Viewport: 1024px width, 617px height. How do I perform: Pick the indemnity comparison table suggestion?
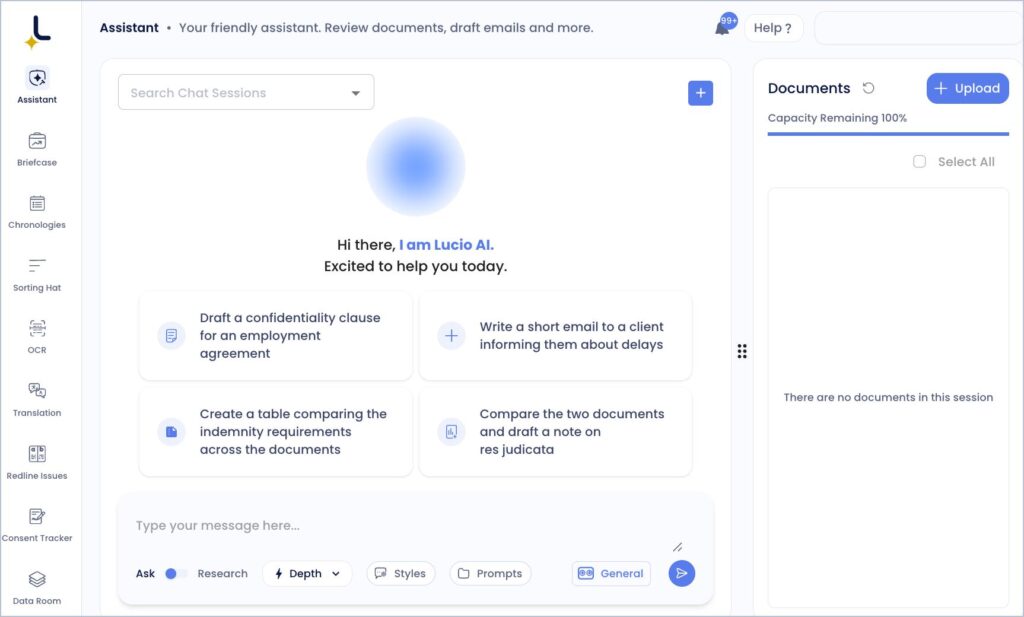coord(276,432)
